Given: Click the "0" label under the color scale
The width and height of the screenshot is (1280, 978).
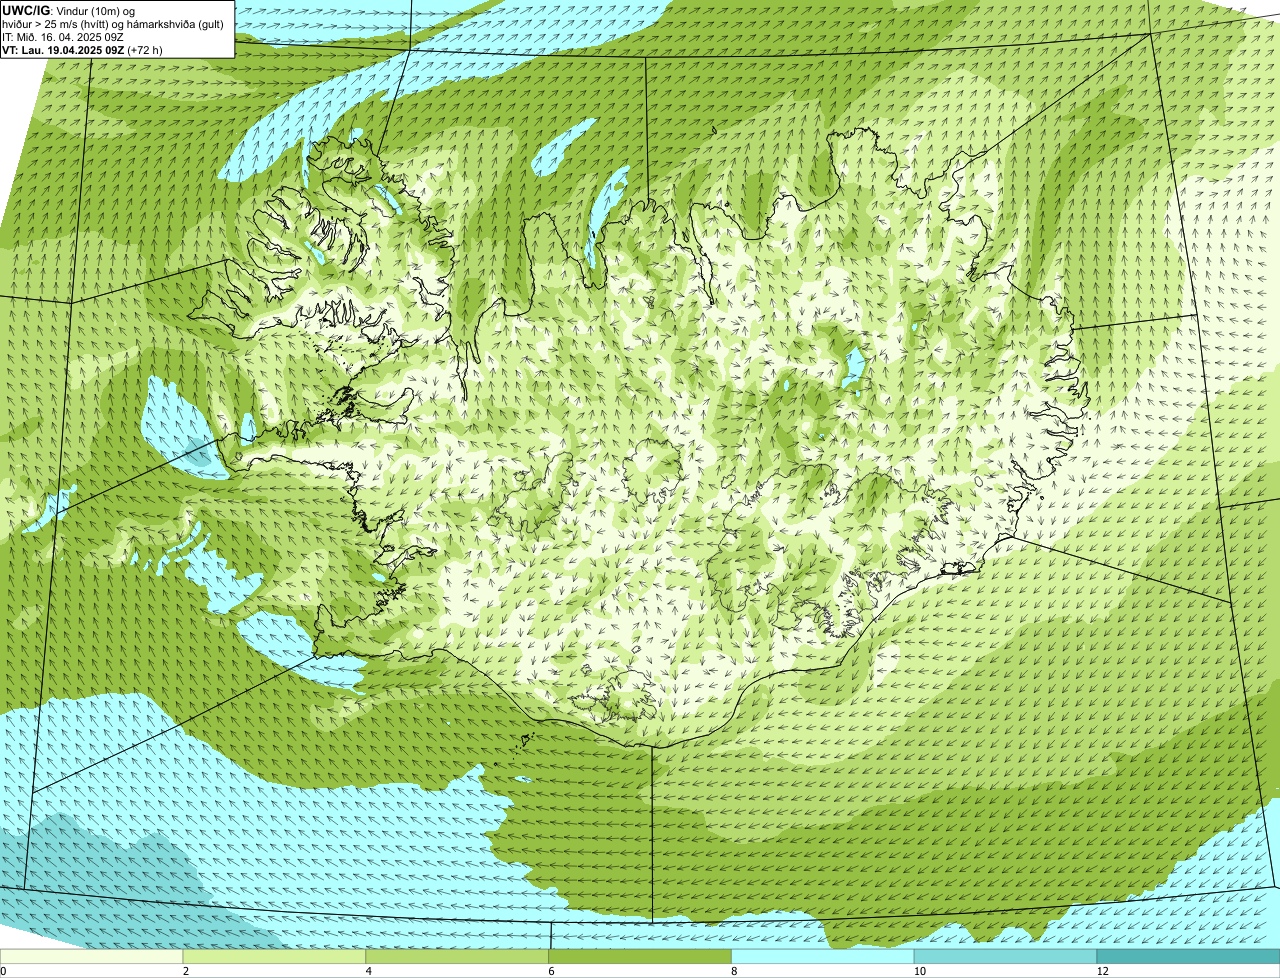Looking at the screenshot, I should click(x=3, y=971).
